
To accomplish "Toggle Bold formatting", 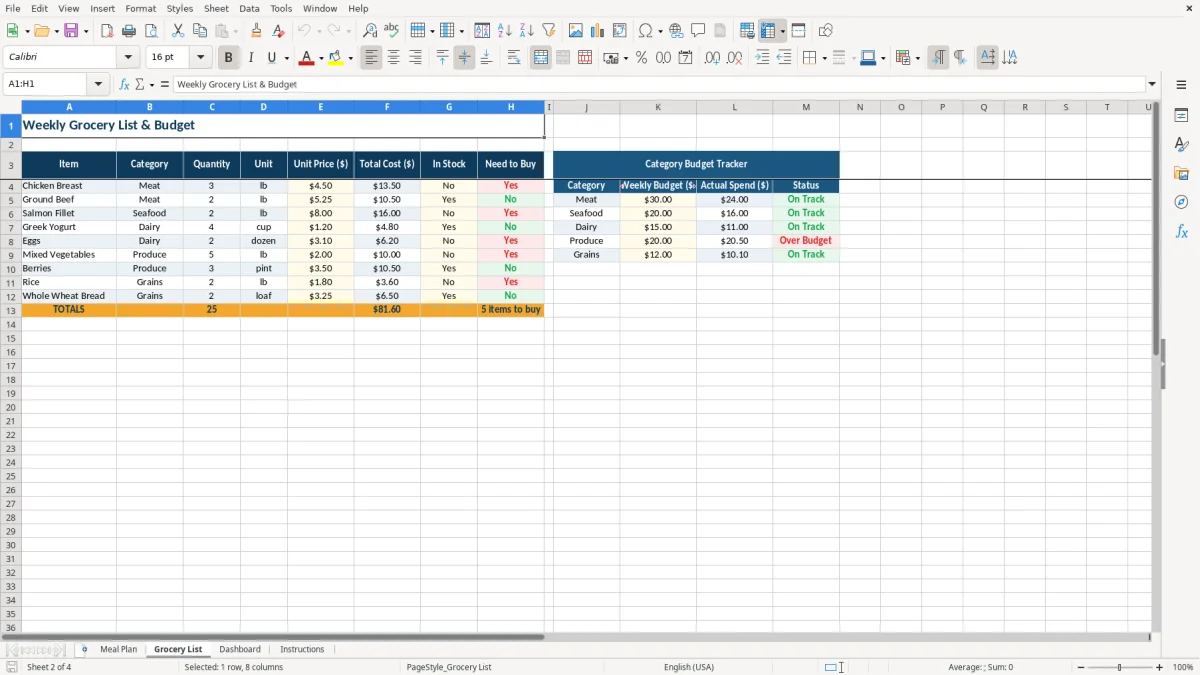I will [x=229, y=58].
